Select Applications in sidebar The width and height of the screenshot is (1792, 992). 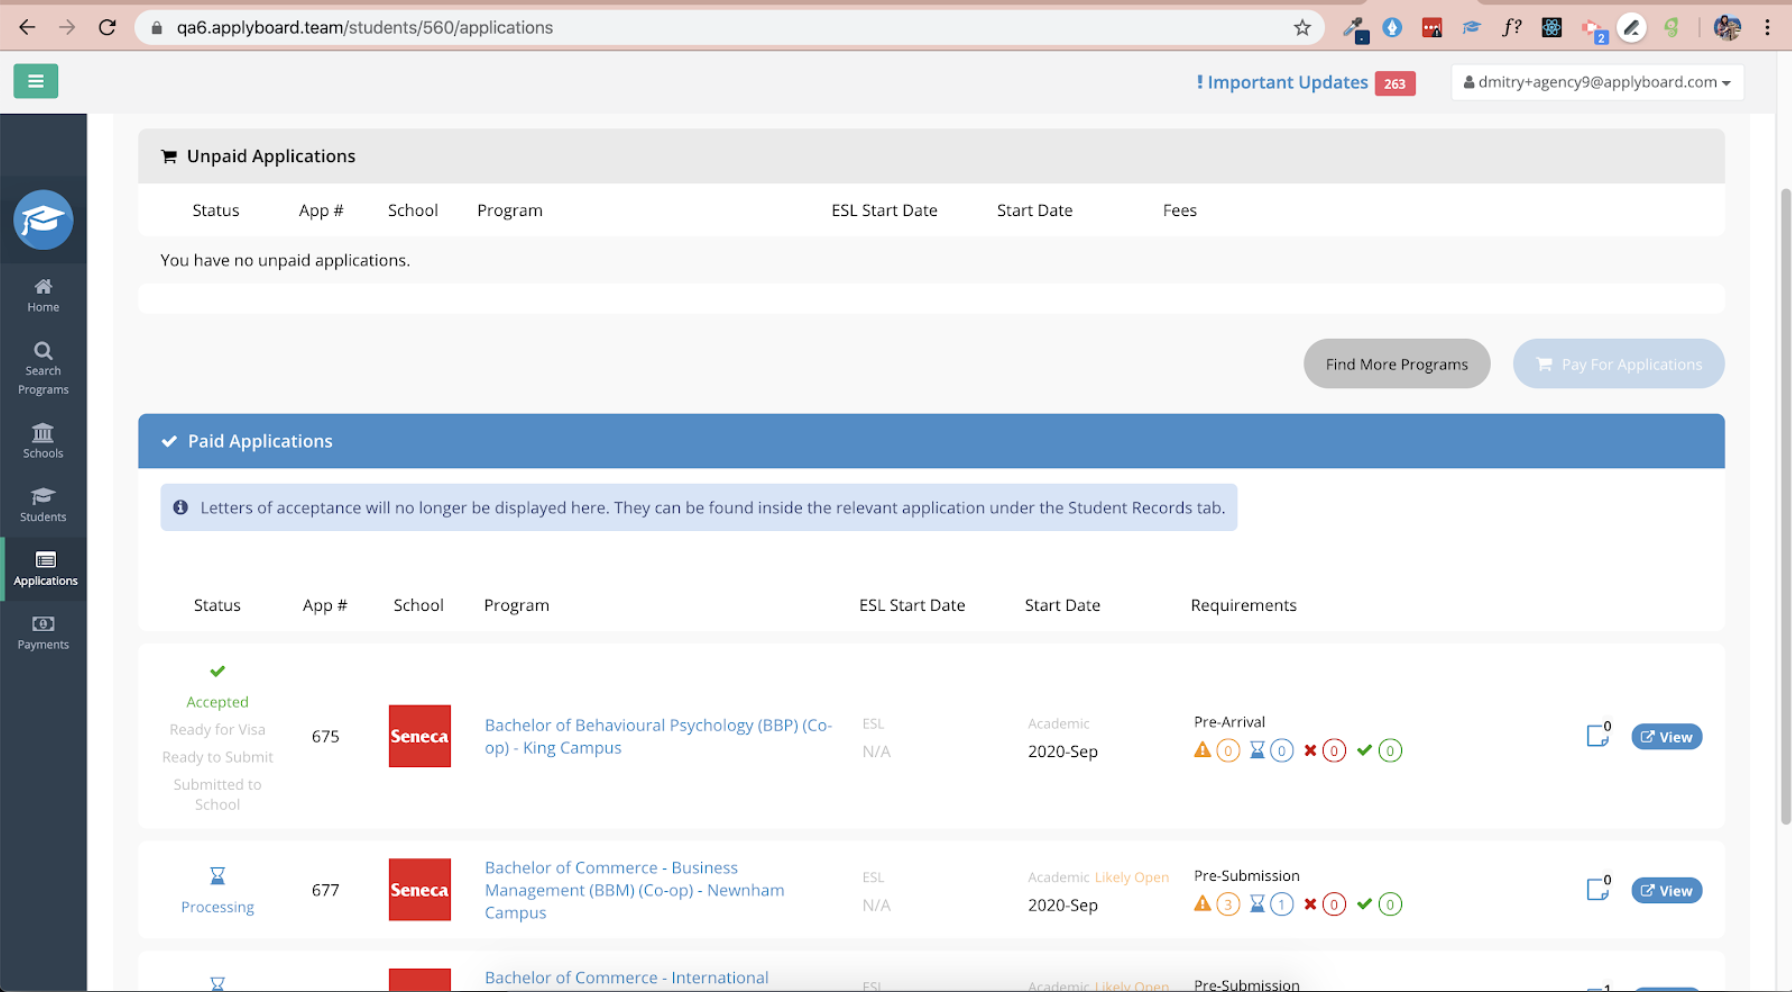click(45, 569)
